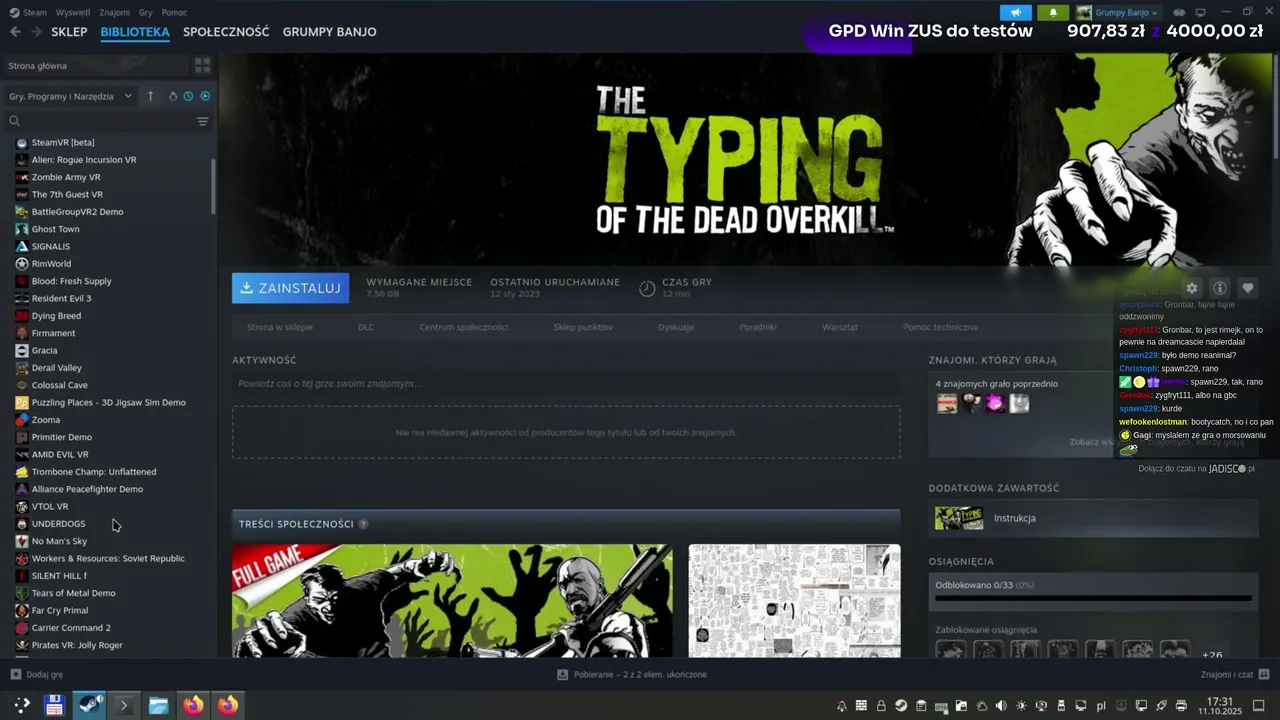This screenshot has width=1280, height=720.
Task: Add game to favorites heart icon
Action: pos(1247,288)
